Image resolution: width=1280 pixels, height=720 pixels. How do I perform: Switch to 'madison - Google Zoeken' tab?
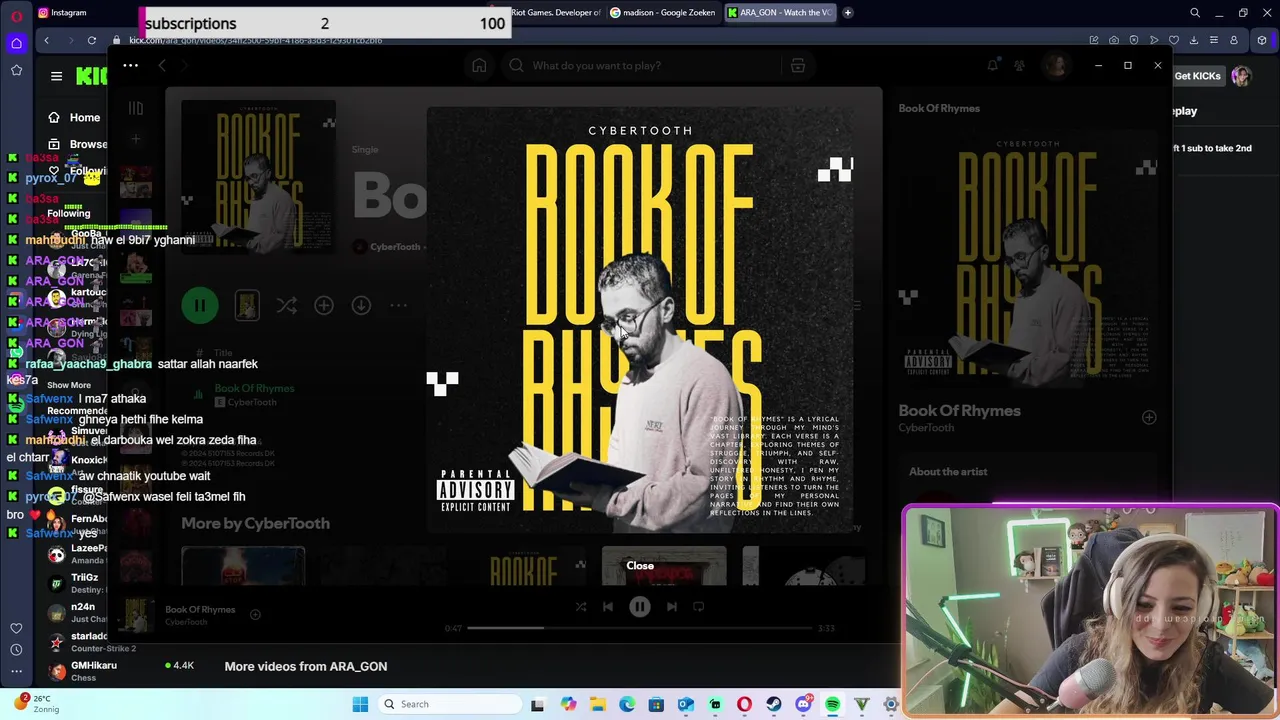tap(662, 13)
